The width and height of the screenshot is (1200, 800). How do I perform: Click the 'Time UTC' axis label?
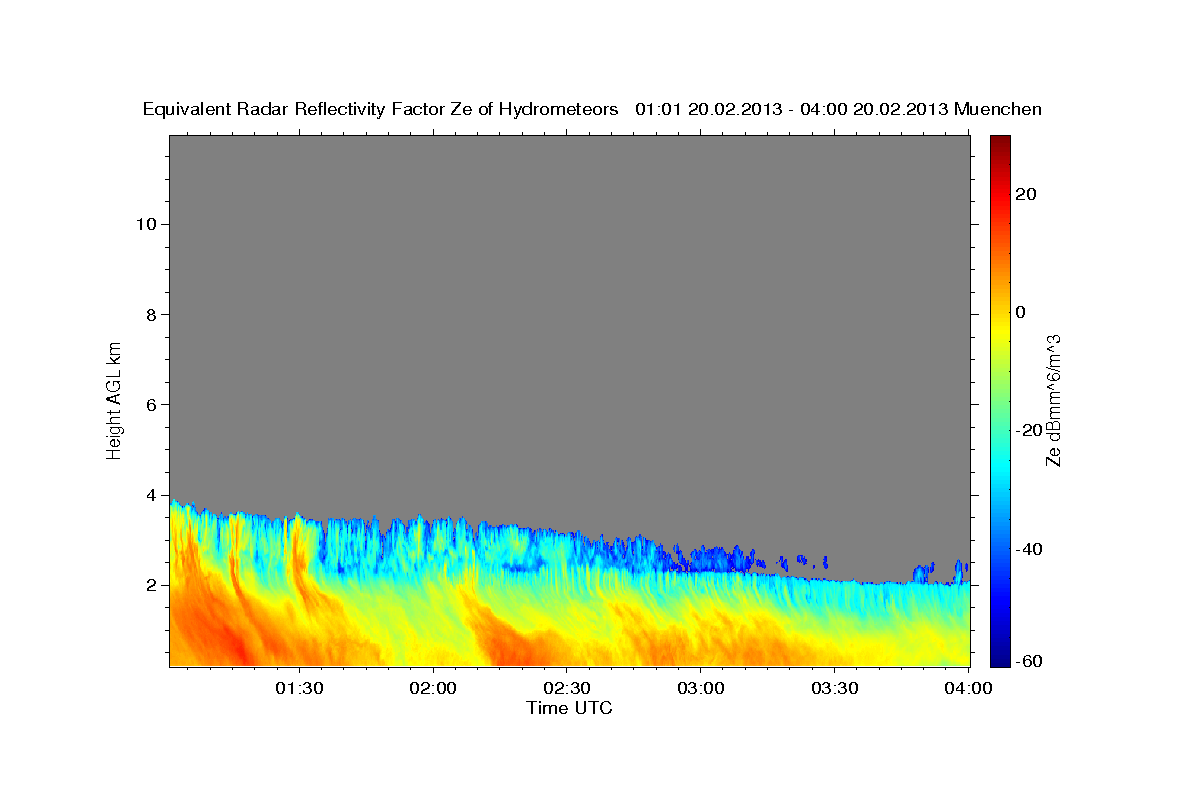(569, 708)
